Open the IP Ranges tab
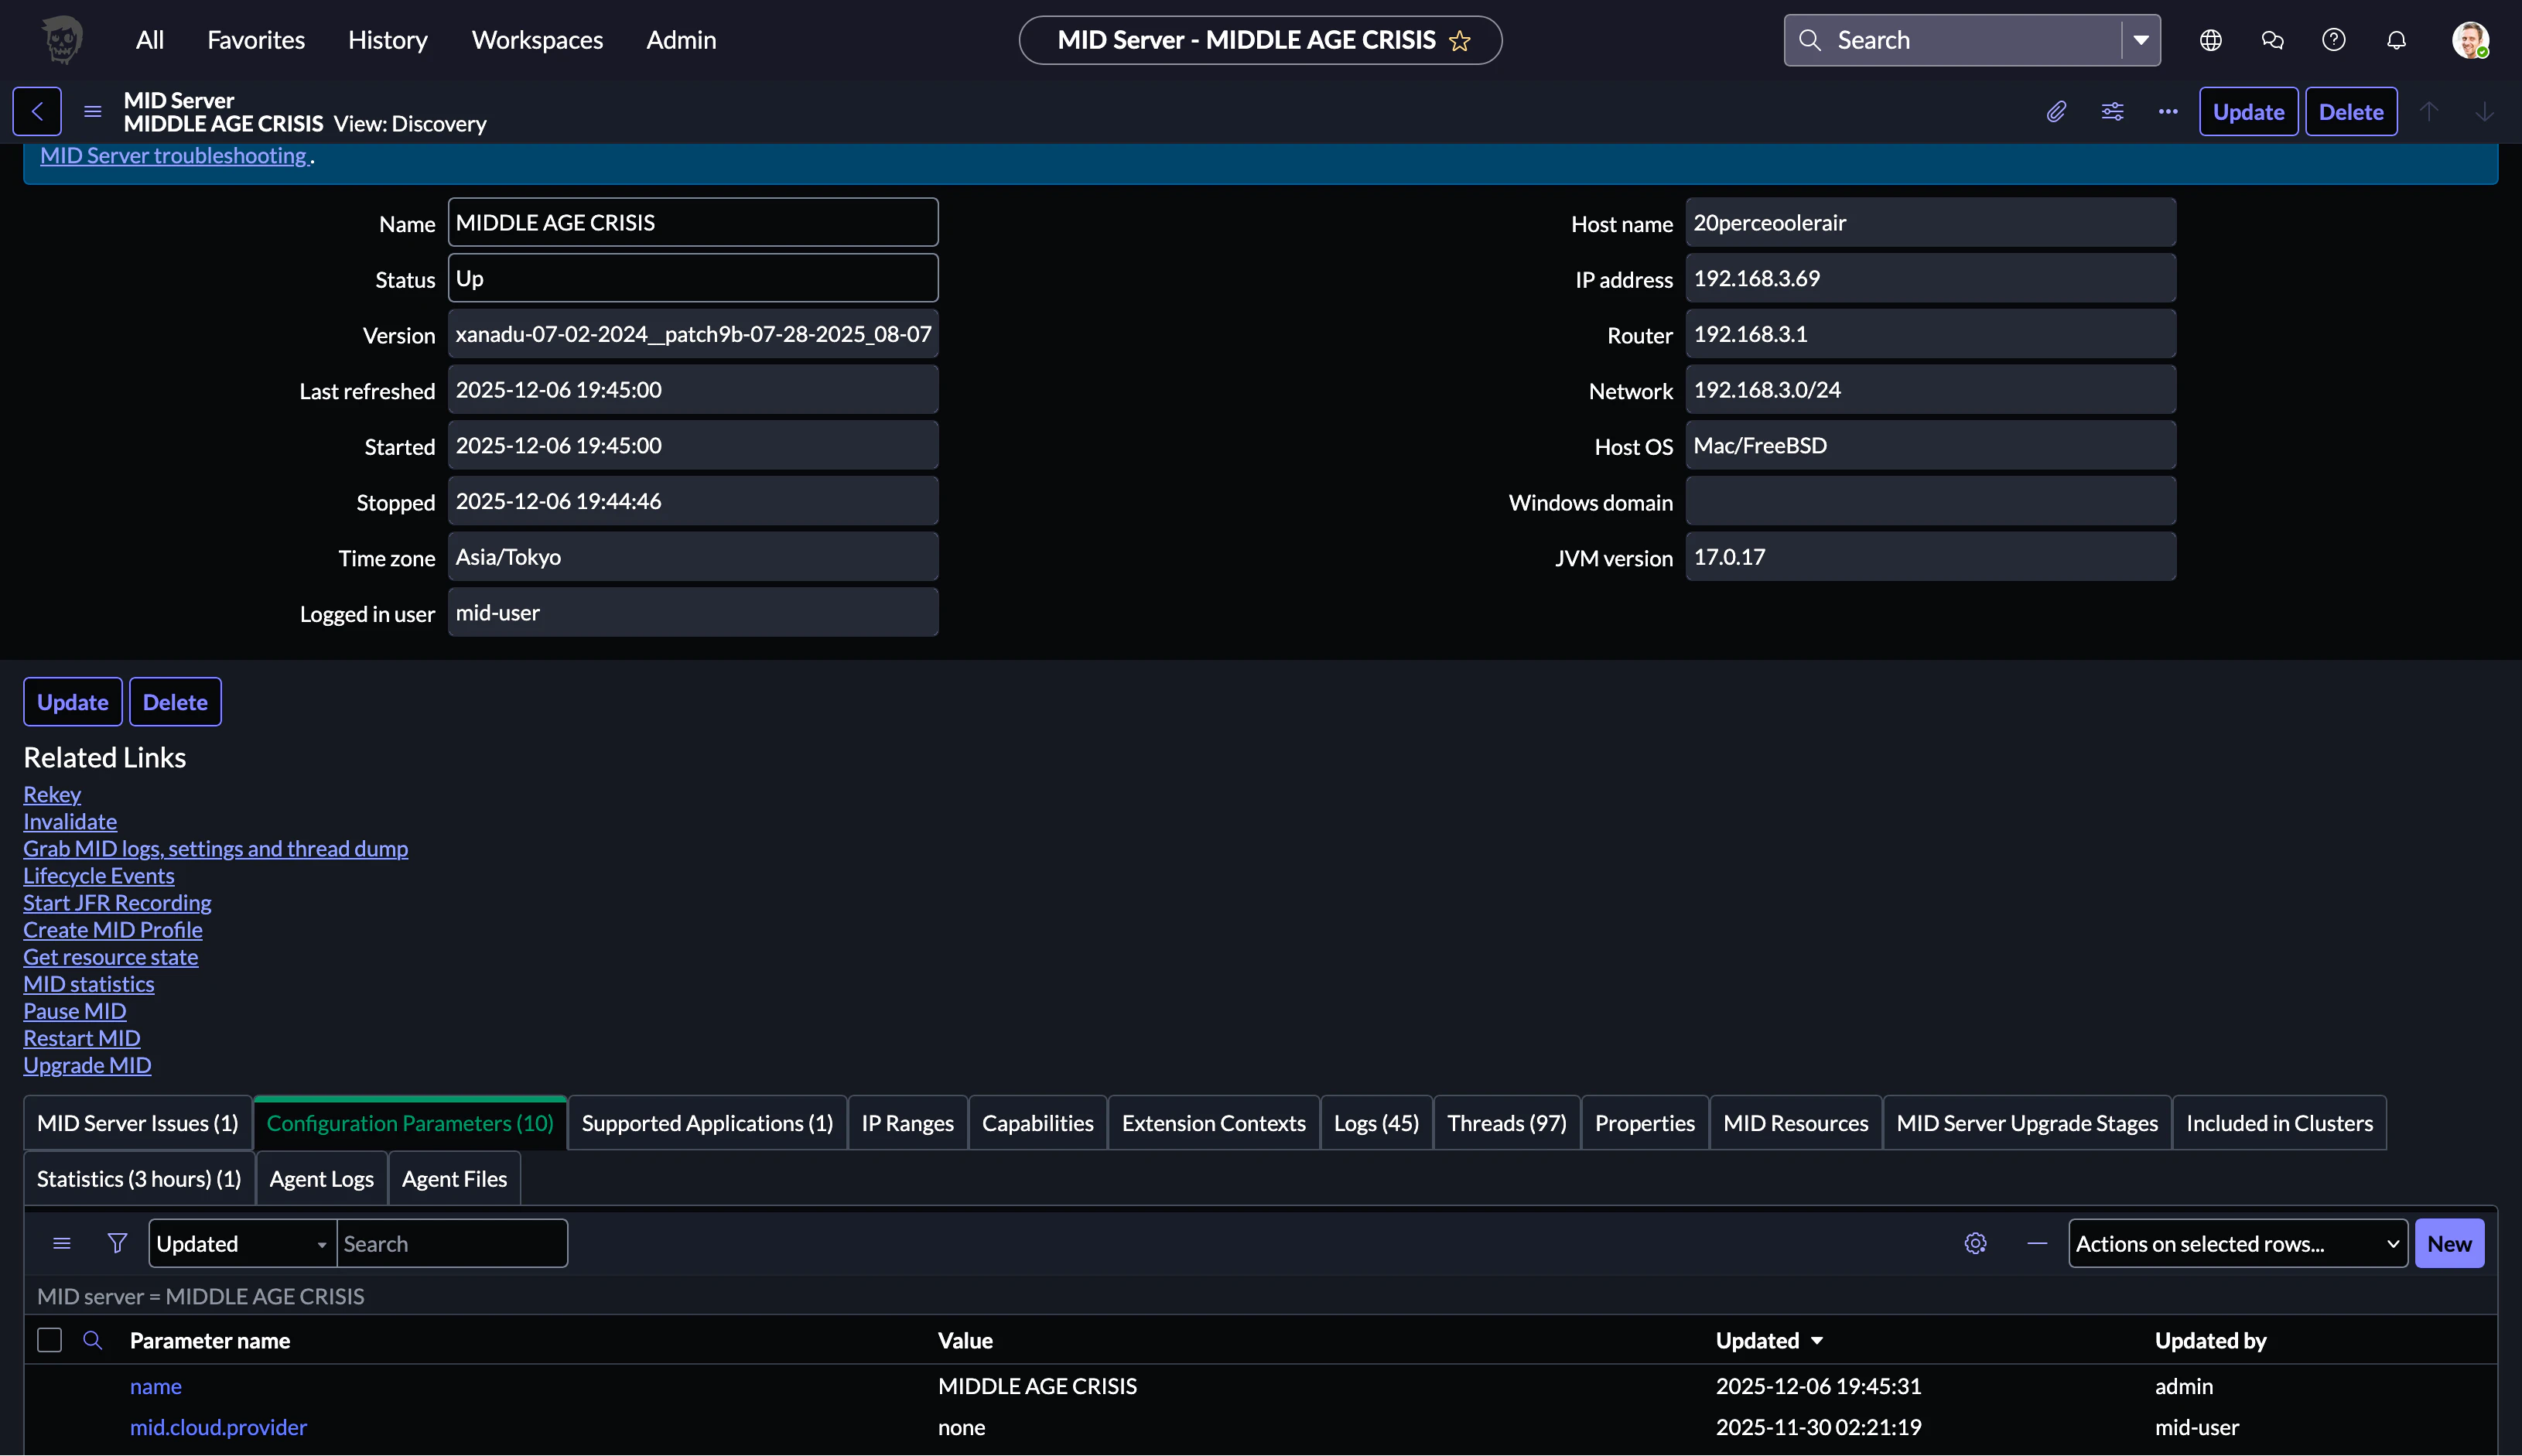The width and height of the screenshot is (2522, 1456). coord(907,1123)
